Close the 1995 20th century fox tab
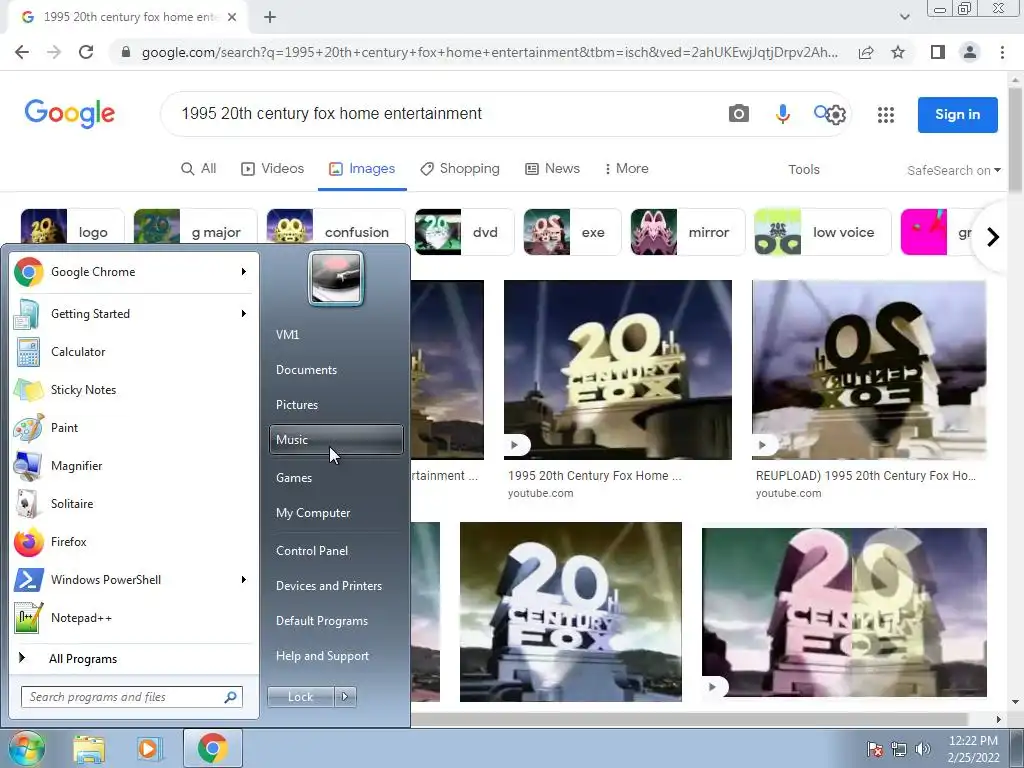 232,17
